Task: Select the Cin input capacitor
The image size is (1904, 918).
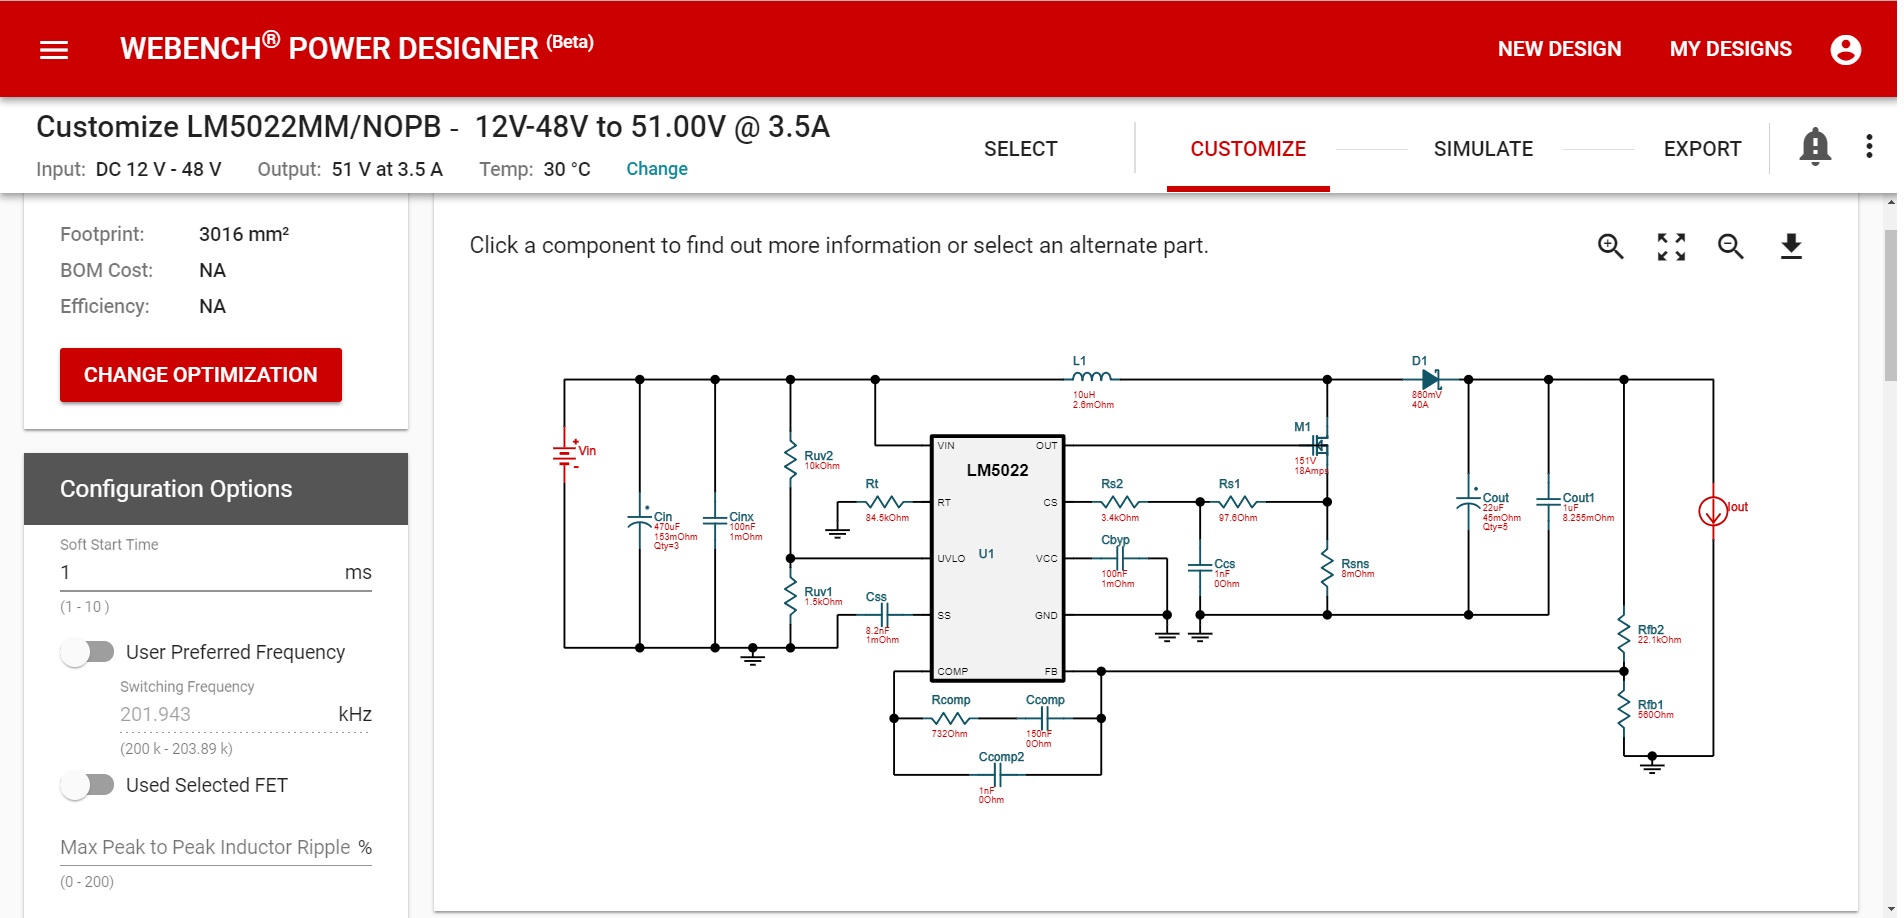Action: tap(640, 521)
